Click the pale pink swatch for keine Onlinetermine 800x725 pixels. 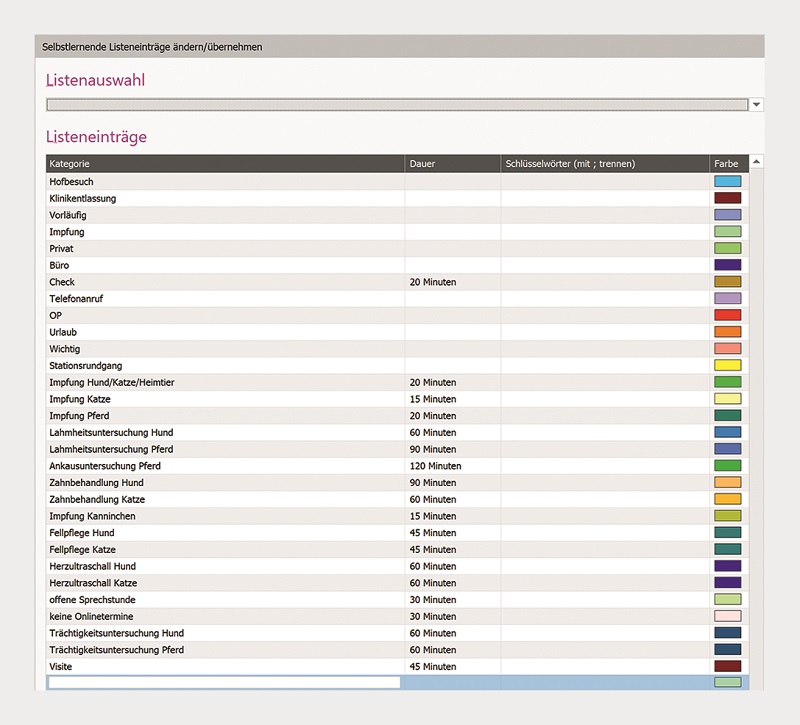727,617
